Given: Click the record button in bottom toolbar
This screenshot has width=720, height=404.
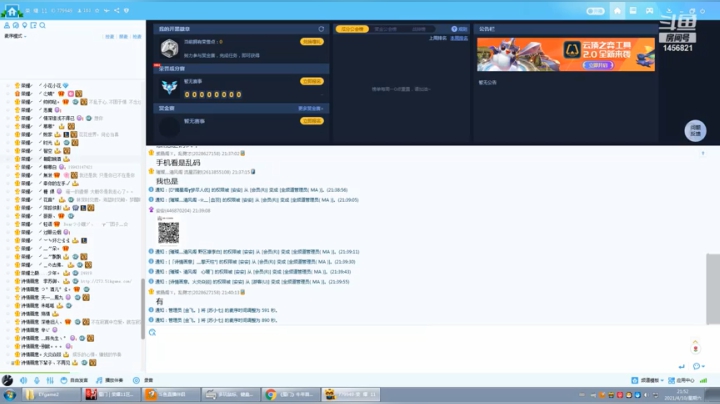Looking at the screenshot, I should [143, 380].
